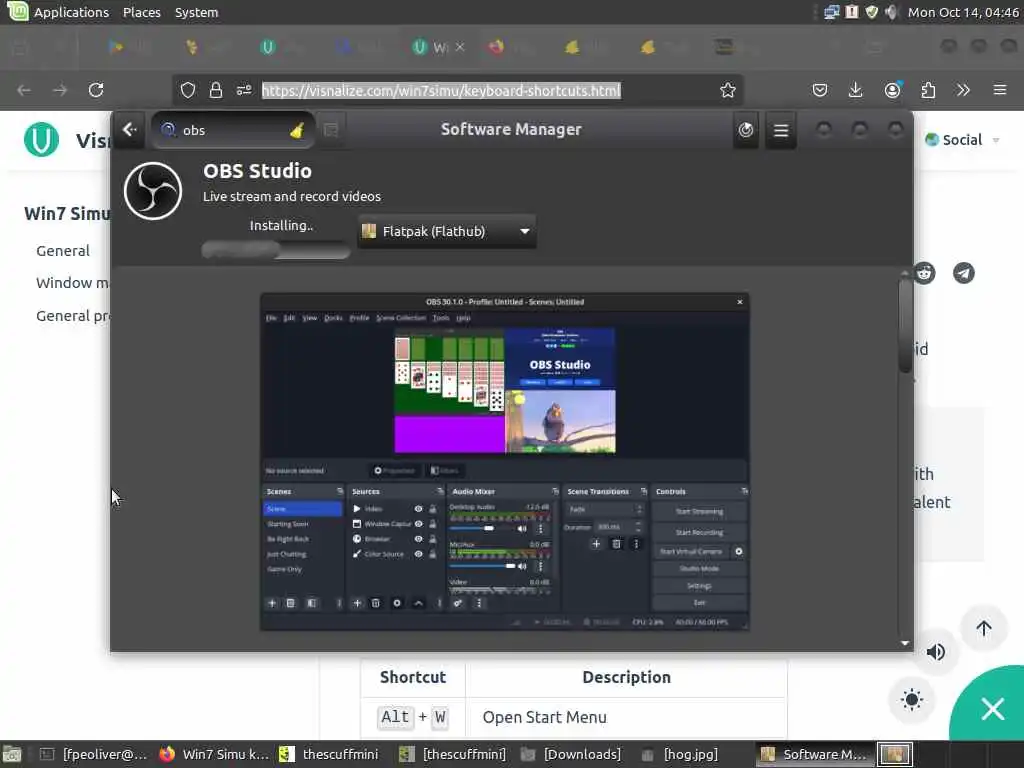Switch to thescuffmini taskbar entry

click(330, 754)
